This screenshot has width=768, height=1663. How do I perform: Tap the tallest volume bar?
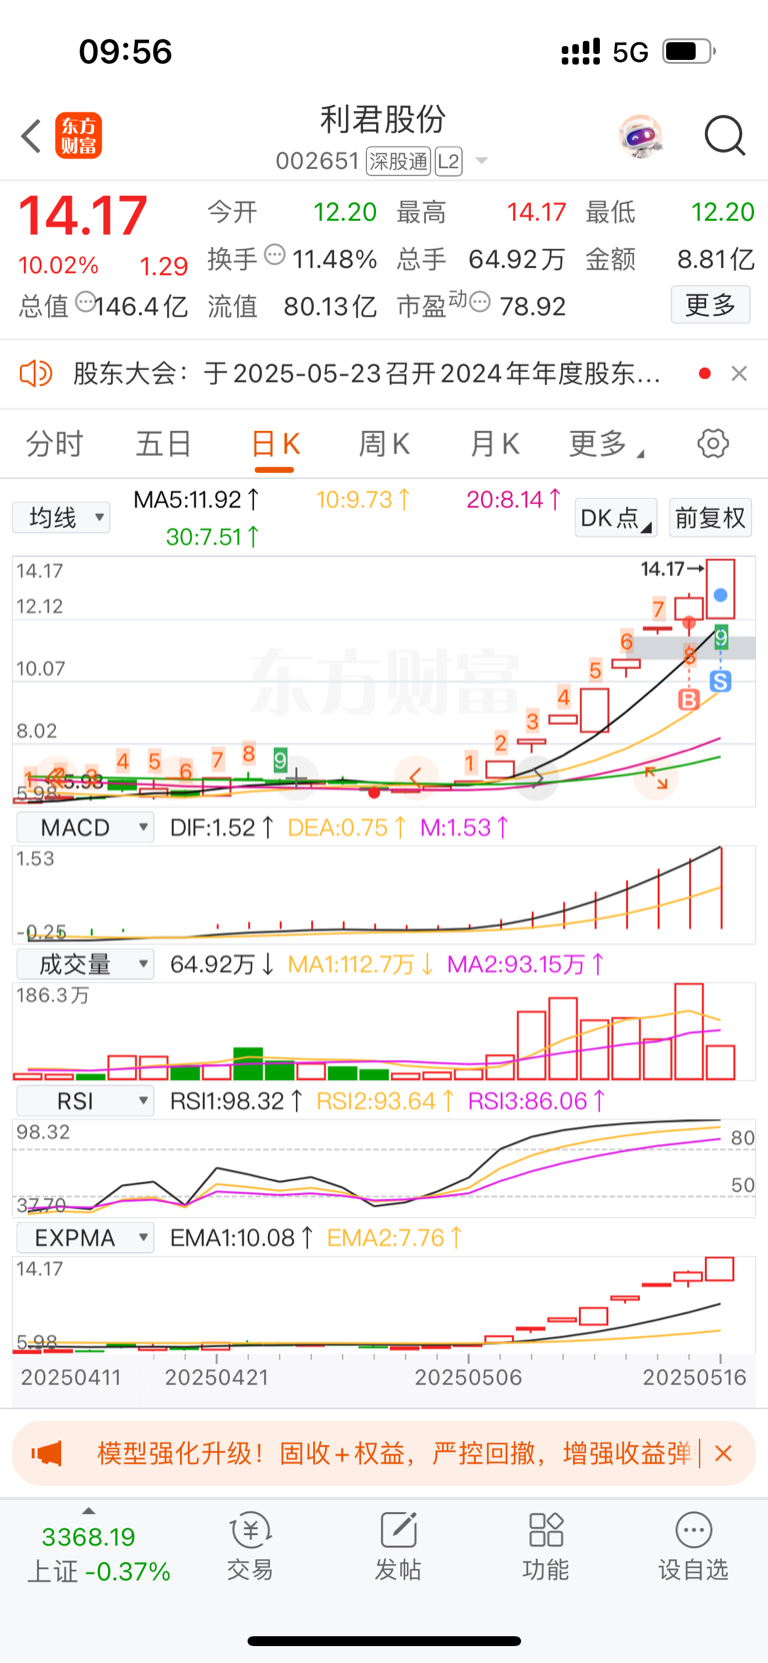(x=689, y=1031)
